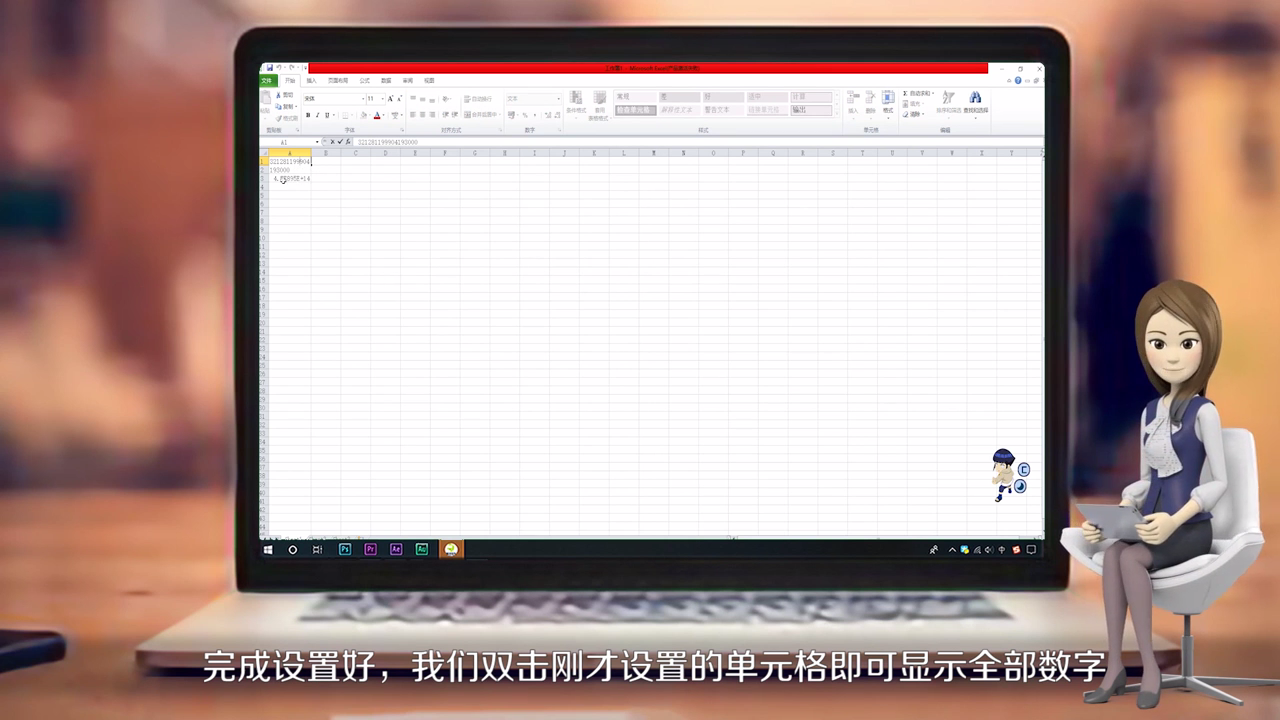Switch to the Page Layout tab

338,81
